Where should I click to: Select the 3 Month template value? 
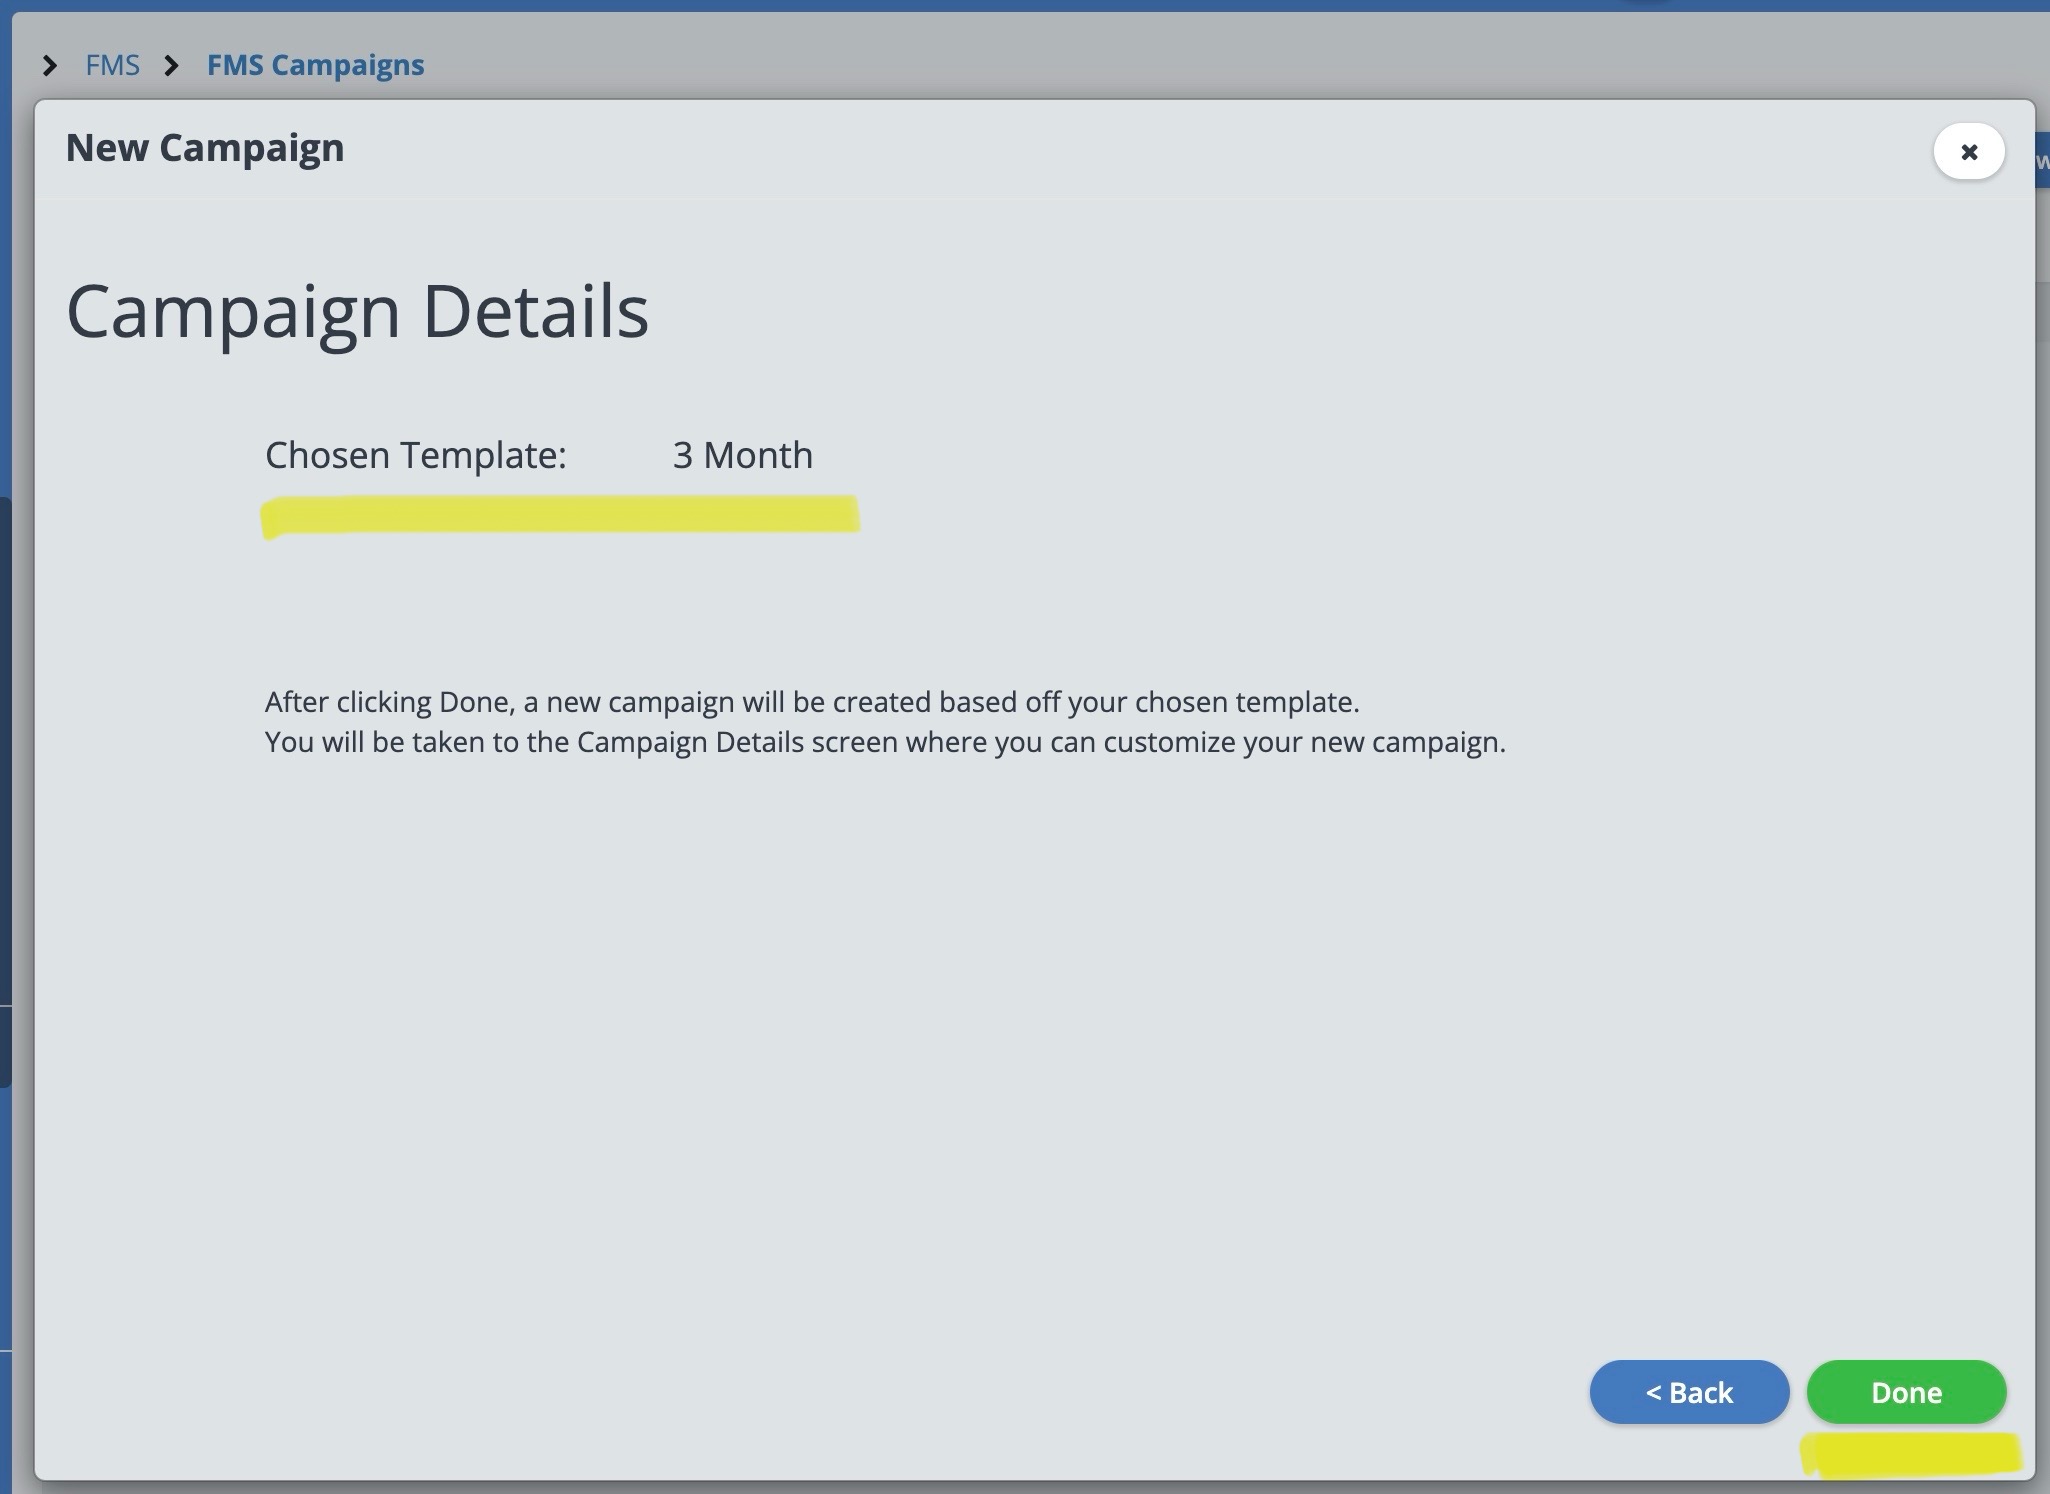point(742,456)
